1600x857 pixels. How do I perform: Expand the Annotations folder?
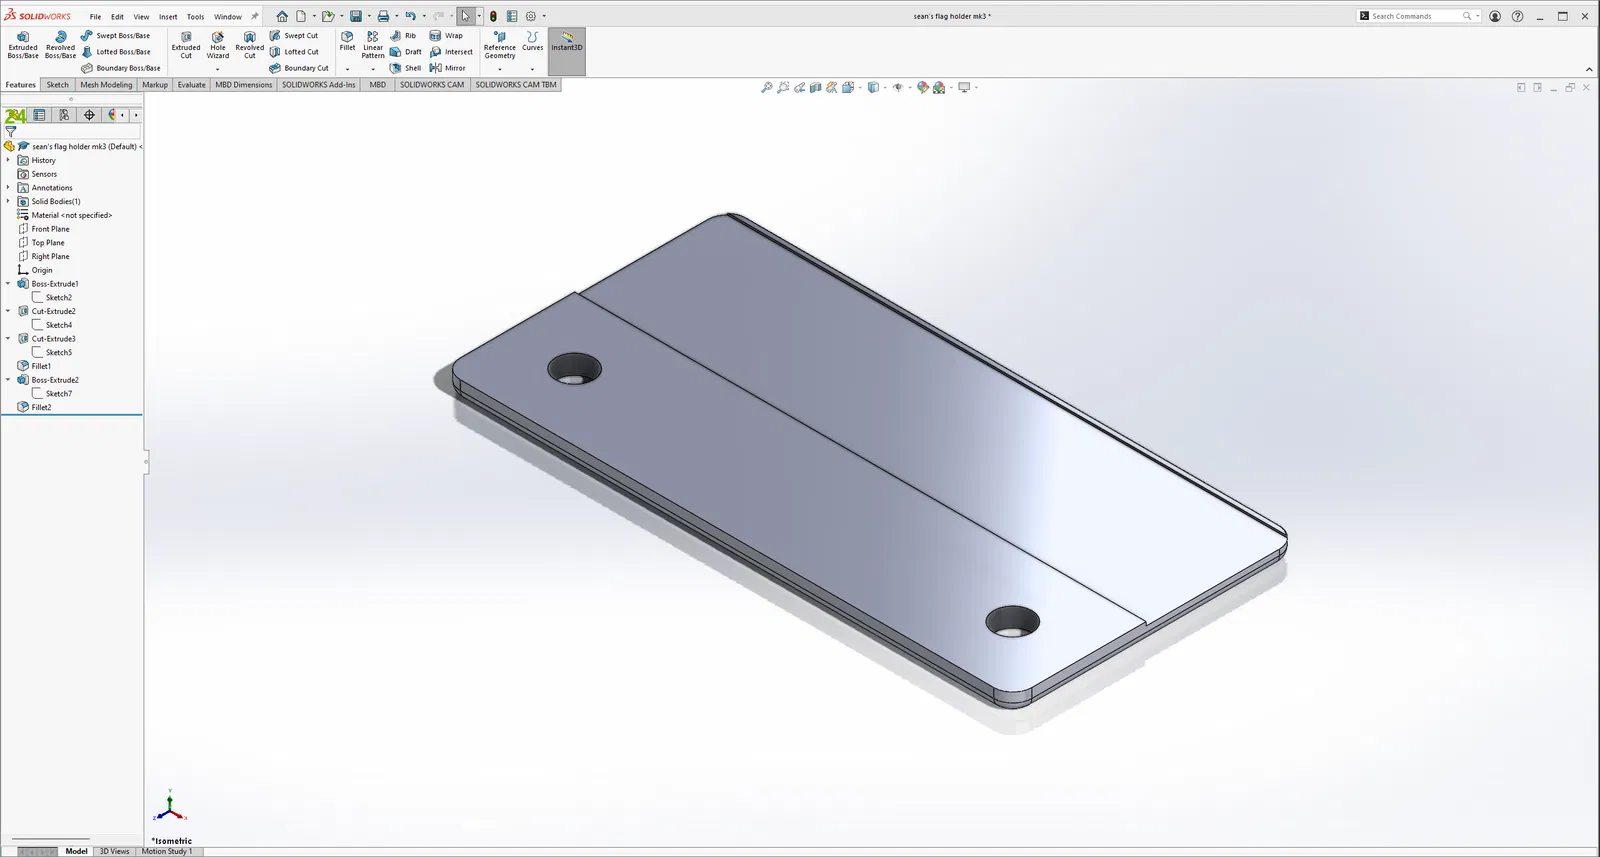click(8, 187)
